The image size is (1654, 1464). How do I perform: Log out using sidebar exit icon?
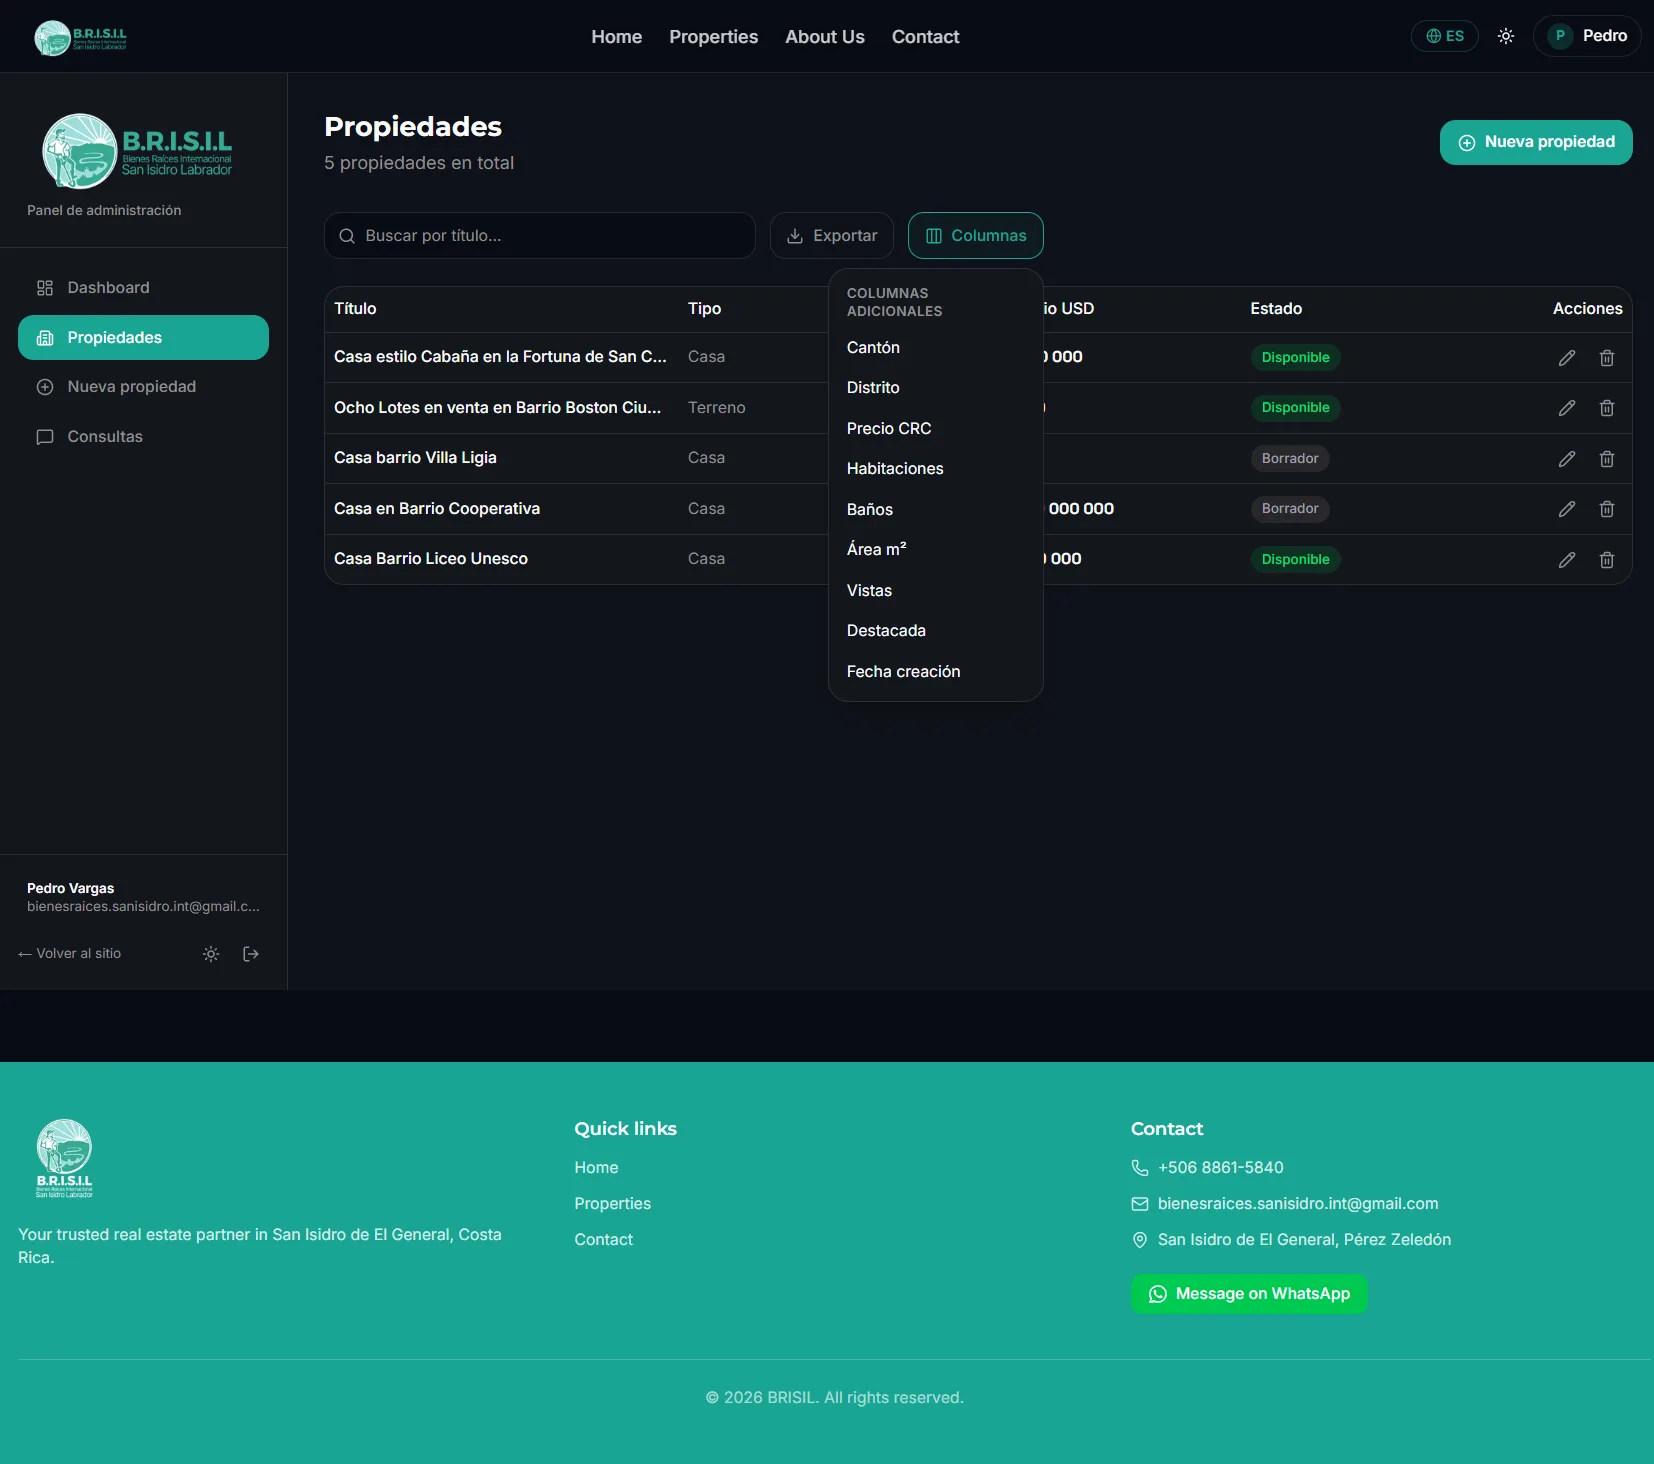(251, 954)
